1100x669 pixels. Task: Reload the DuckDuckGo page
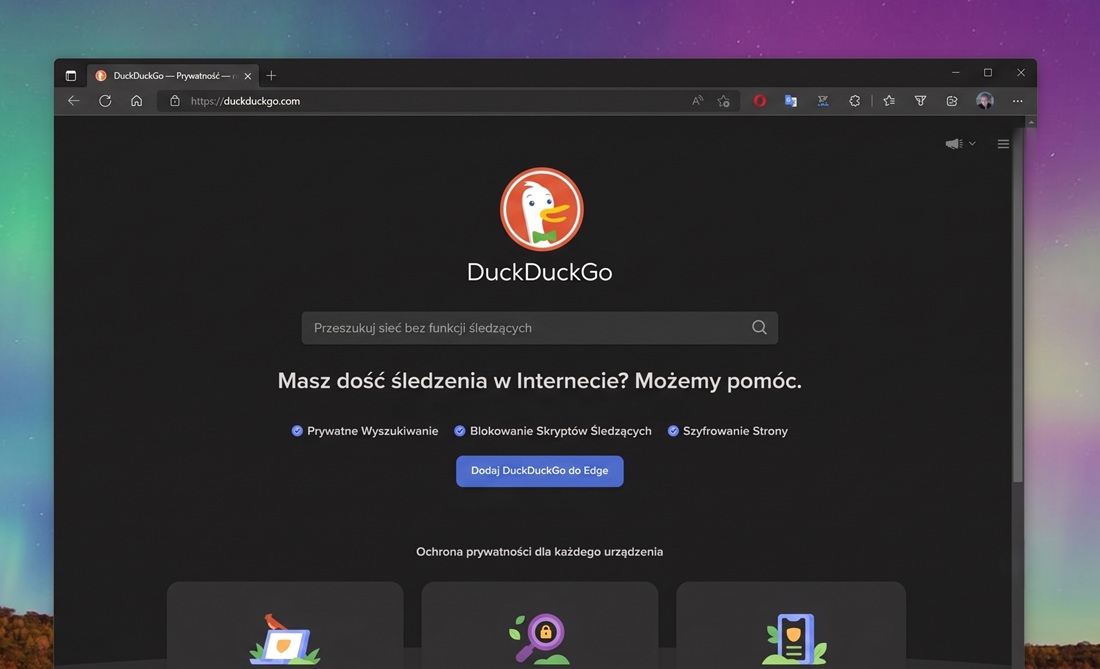point(105,101)
